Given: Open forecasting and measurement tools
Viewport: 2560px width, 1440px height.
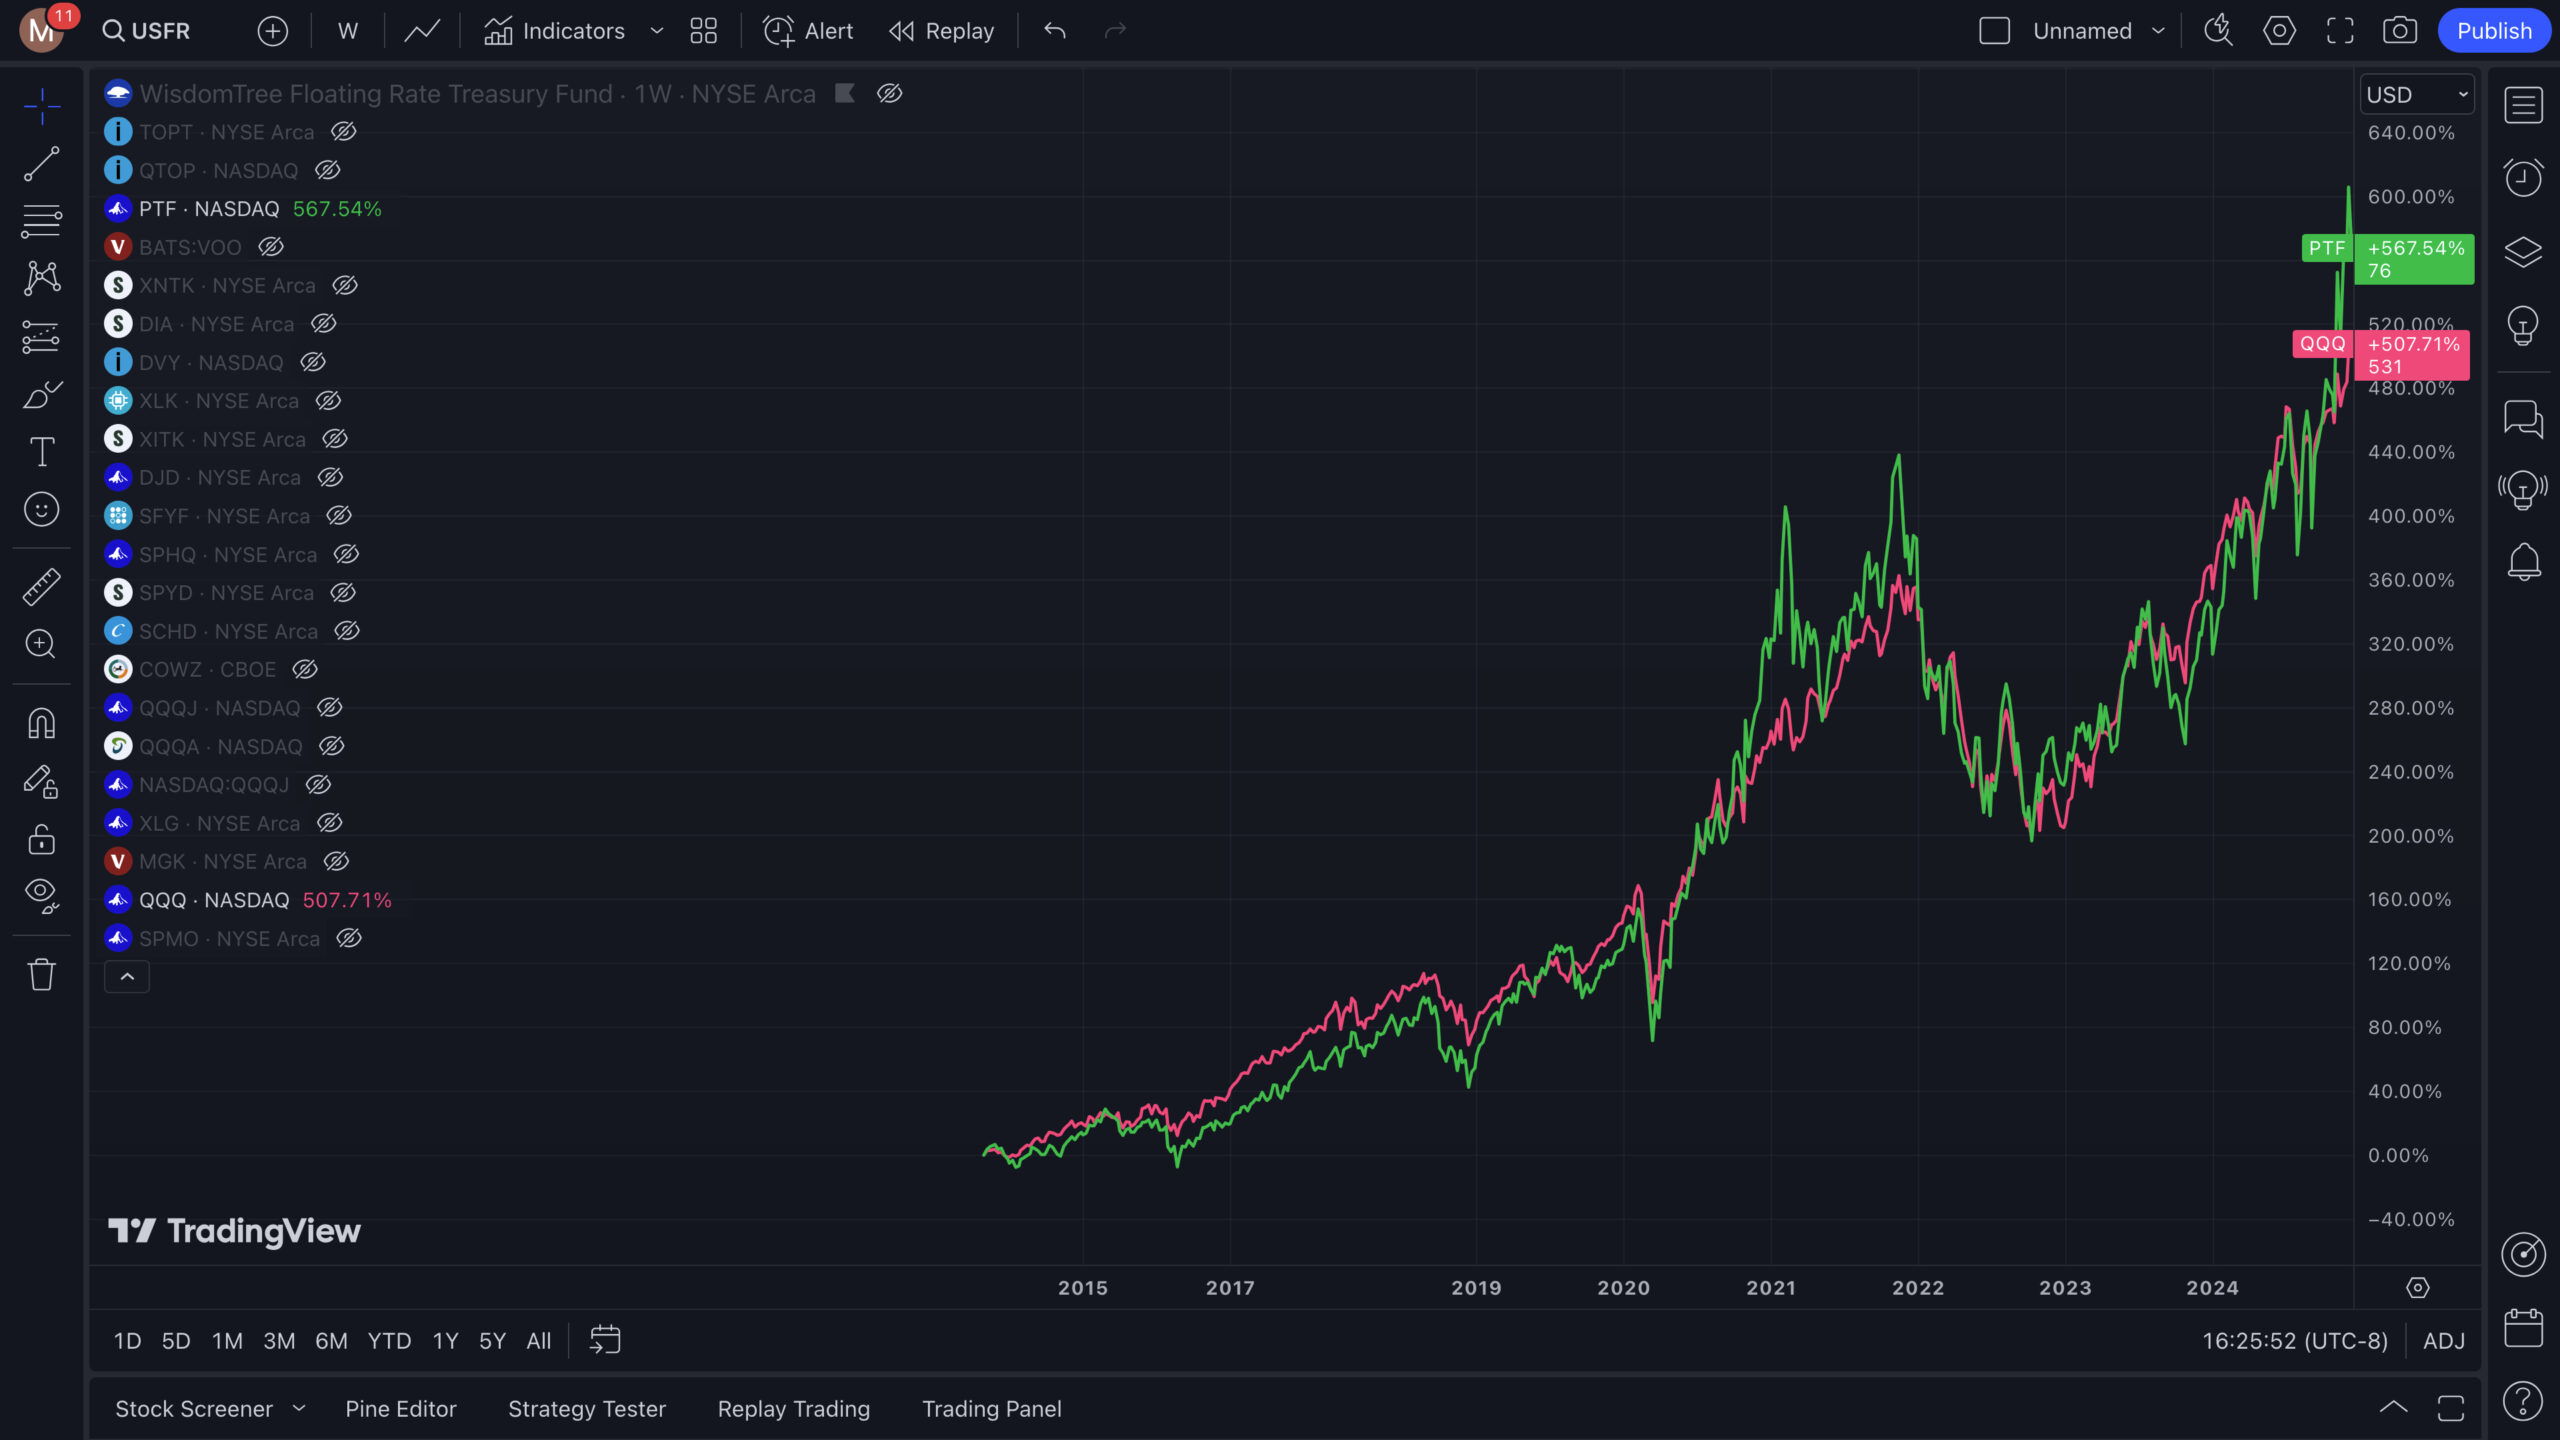Looking at the screenshot, I should [x=41, y=336].
